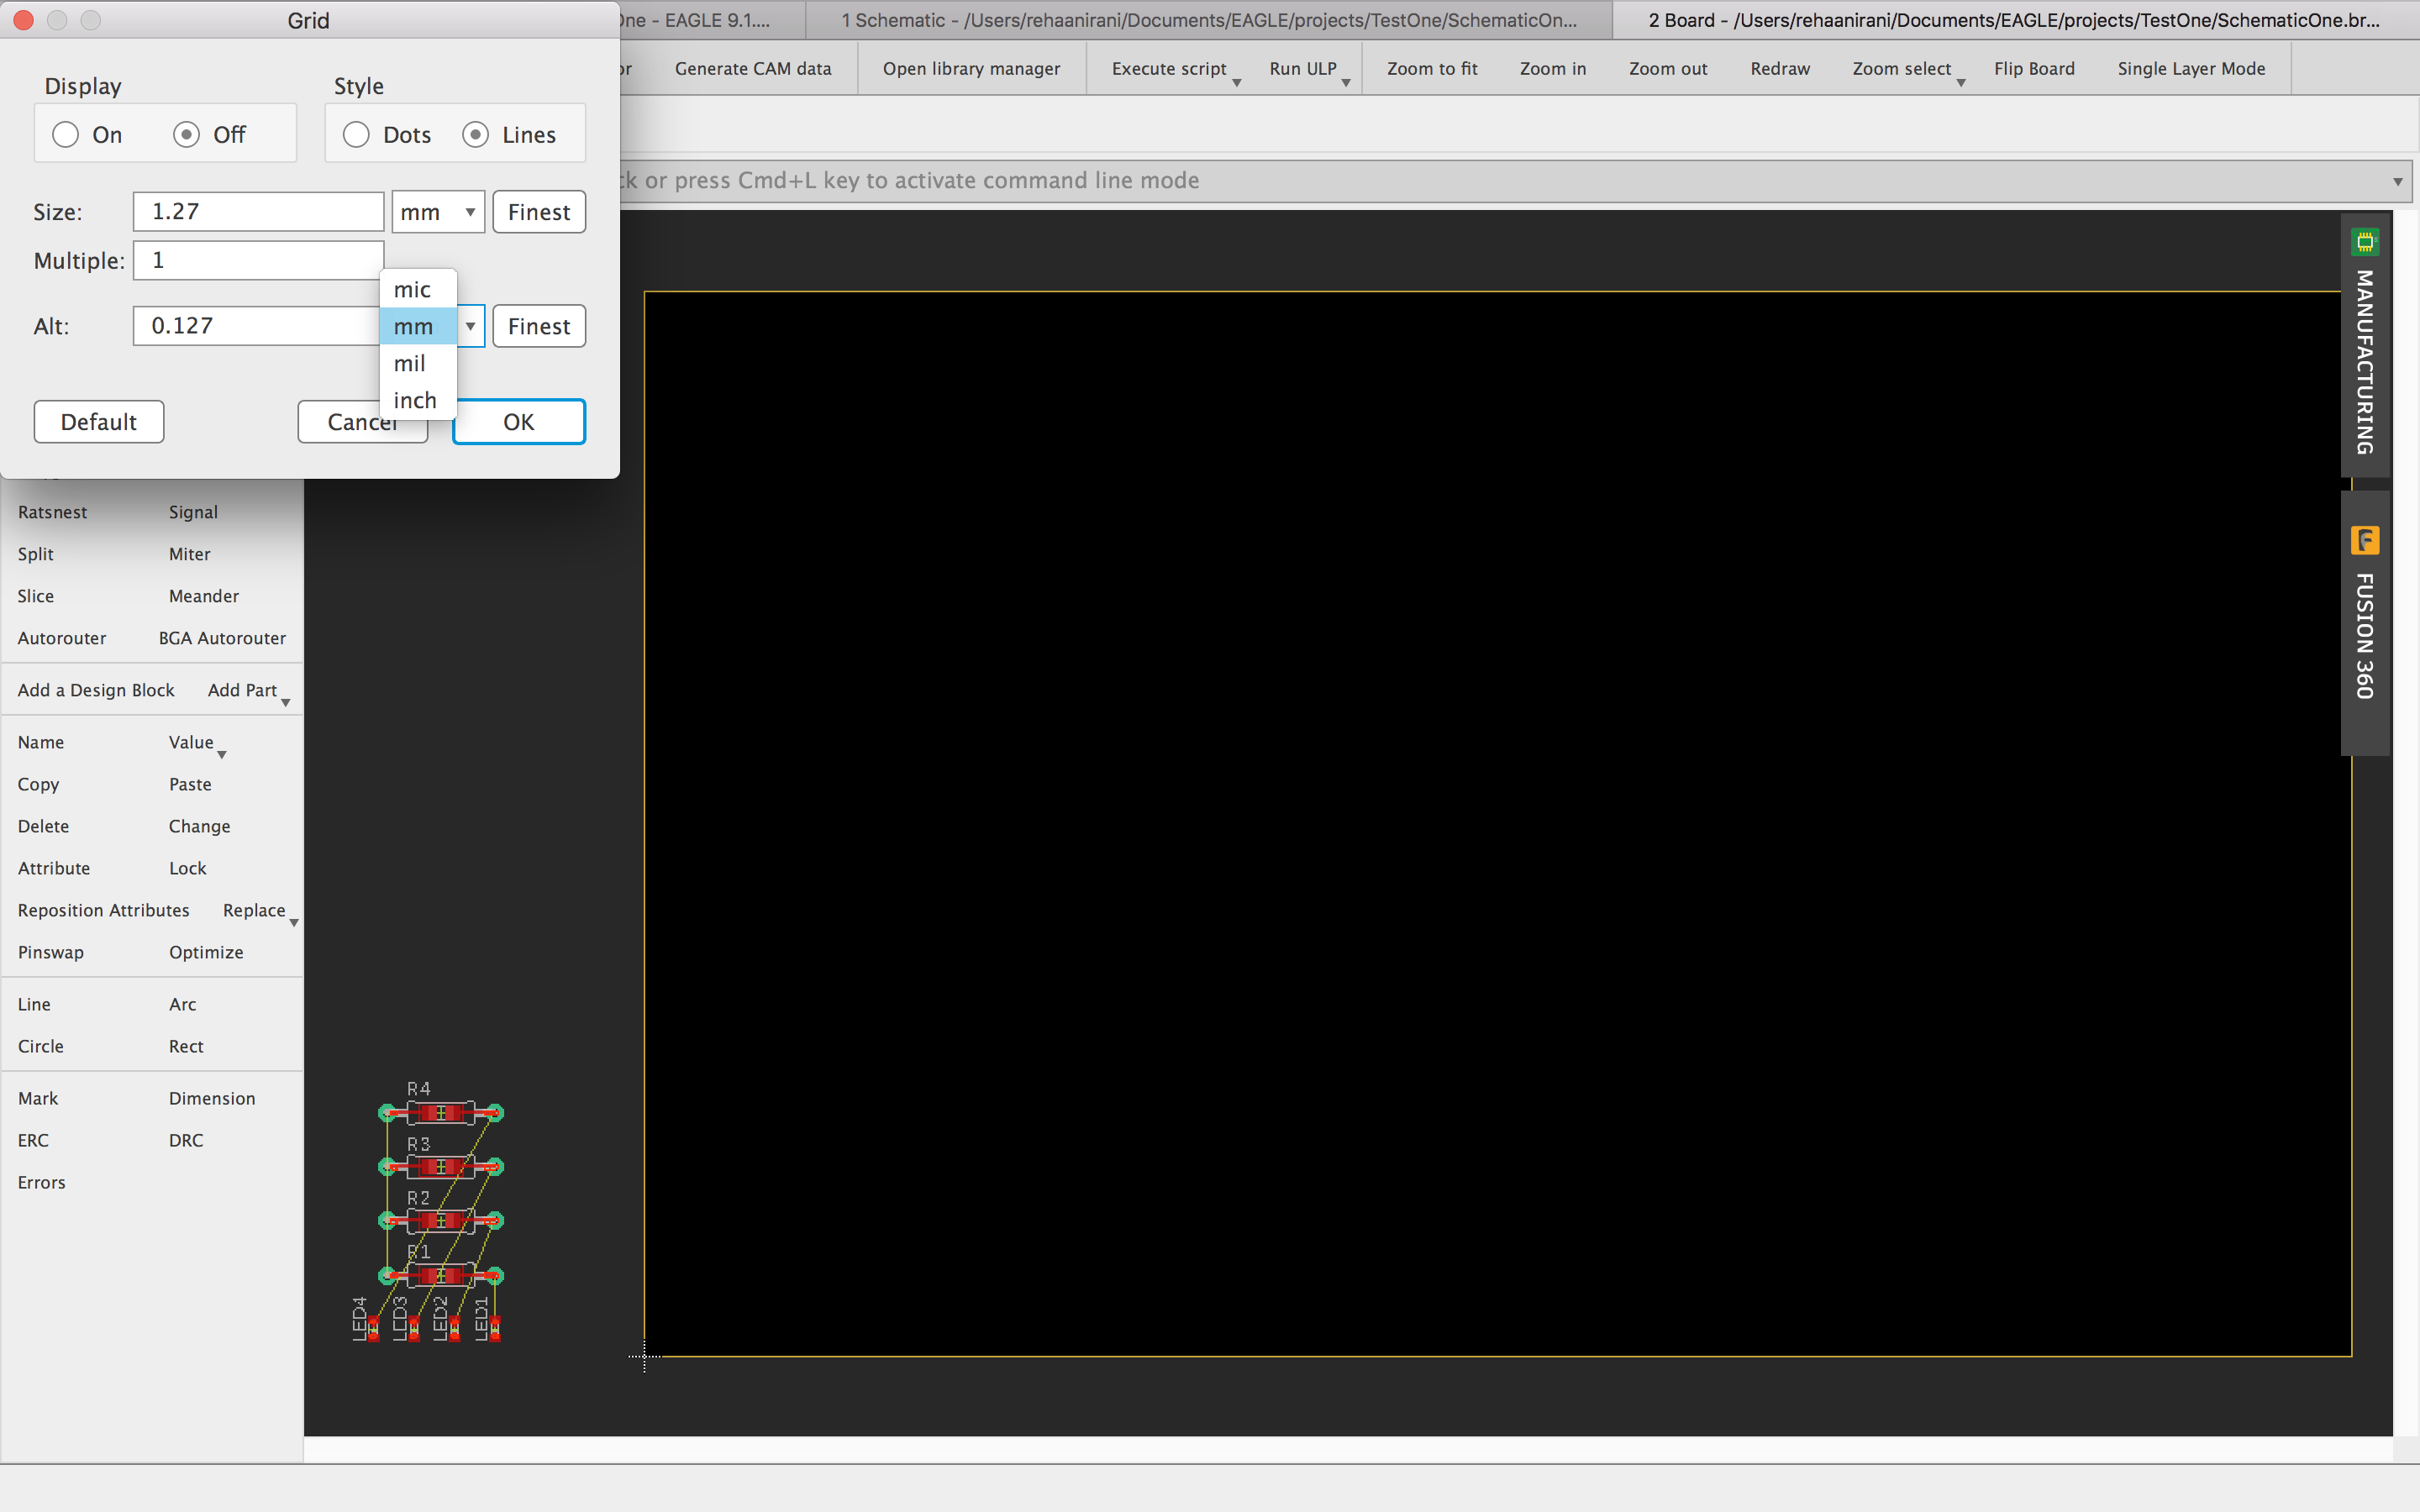The width and height of the screenshot is (2420, 1512).
Task: Select the Autorouter command
Action: coord(61,638)
